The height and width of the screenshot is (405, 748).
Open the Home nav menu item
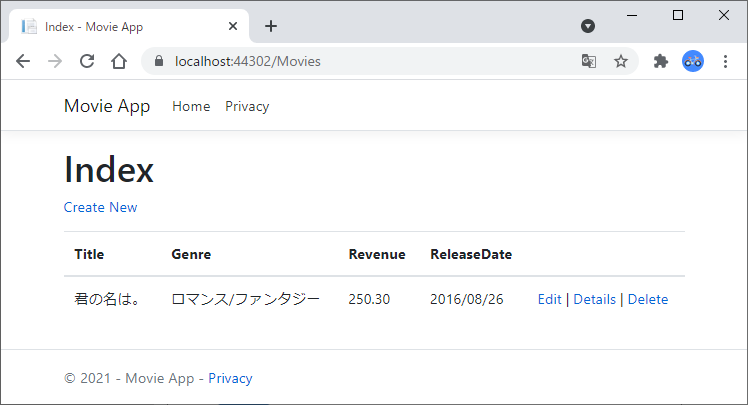[191, 106]
